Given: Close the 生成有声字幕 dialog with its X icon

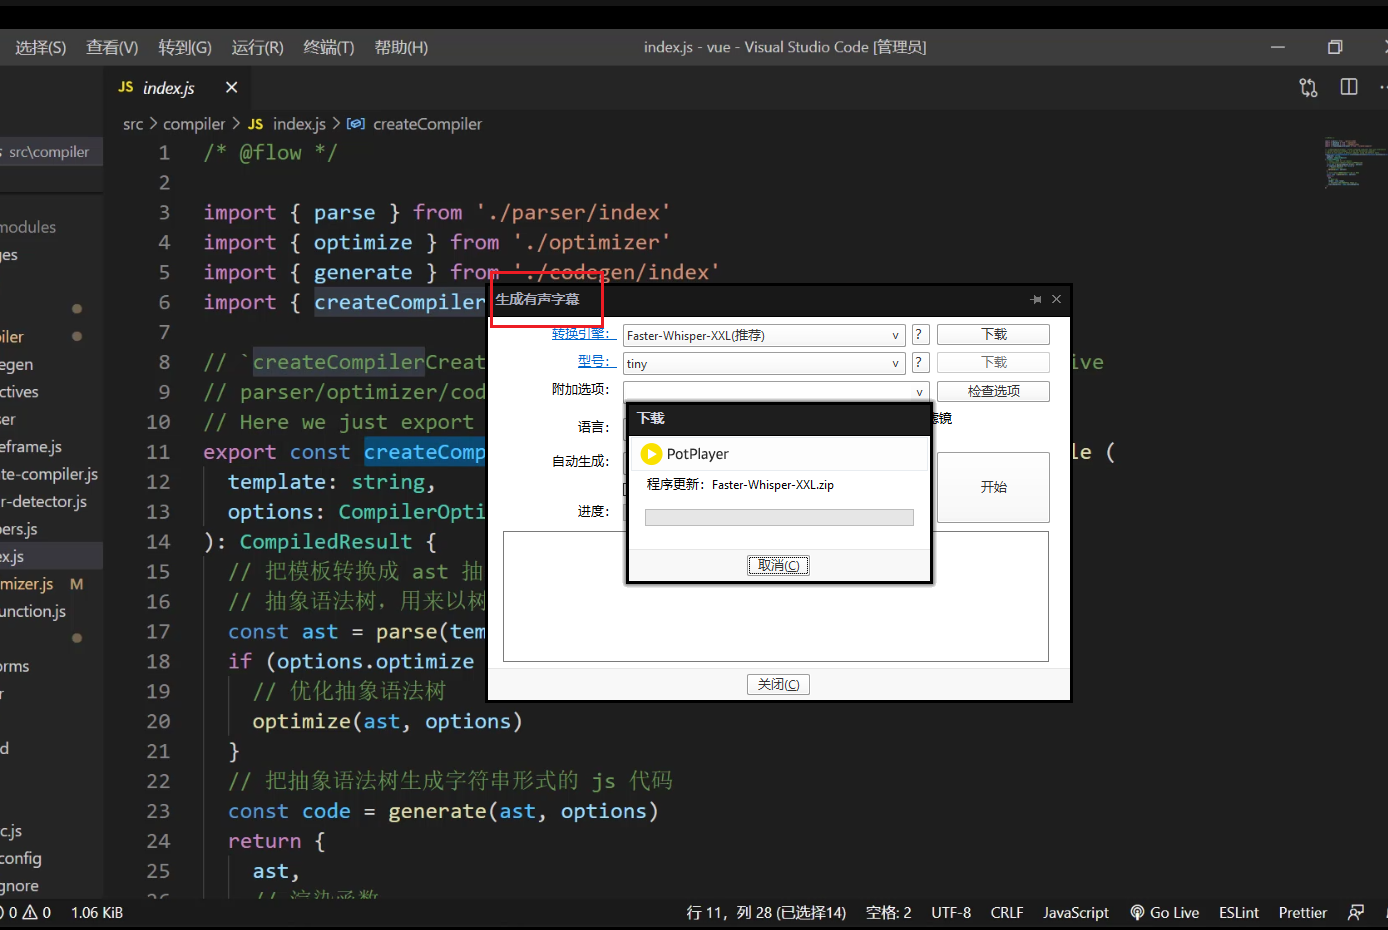Looking at the screenshot, I should pos(1056,299).
